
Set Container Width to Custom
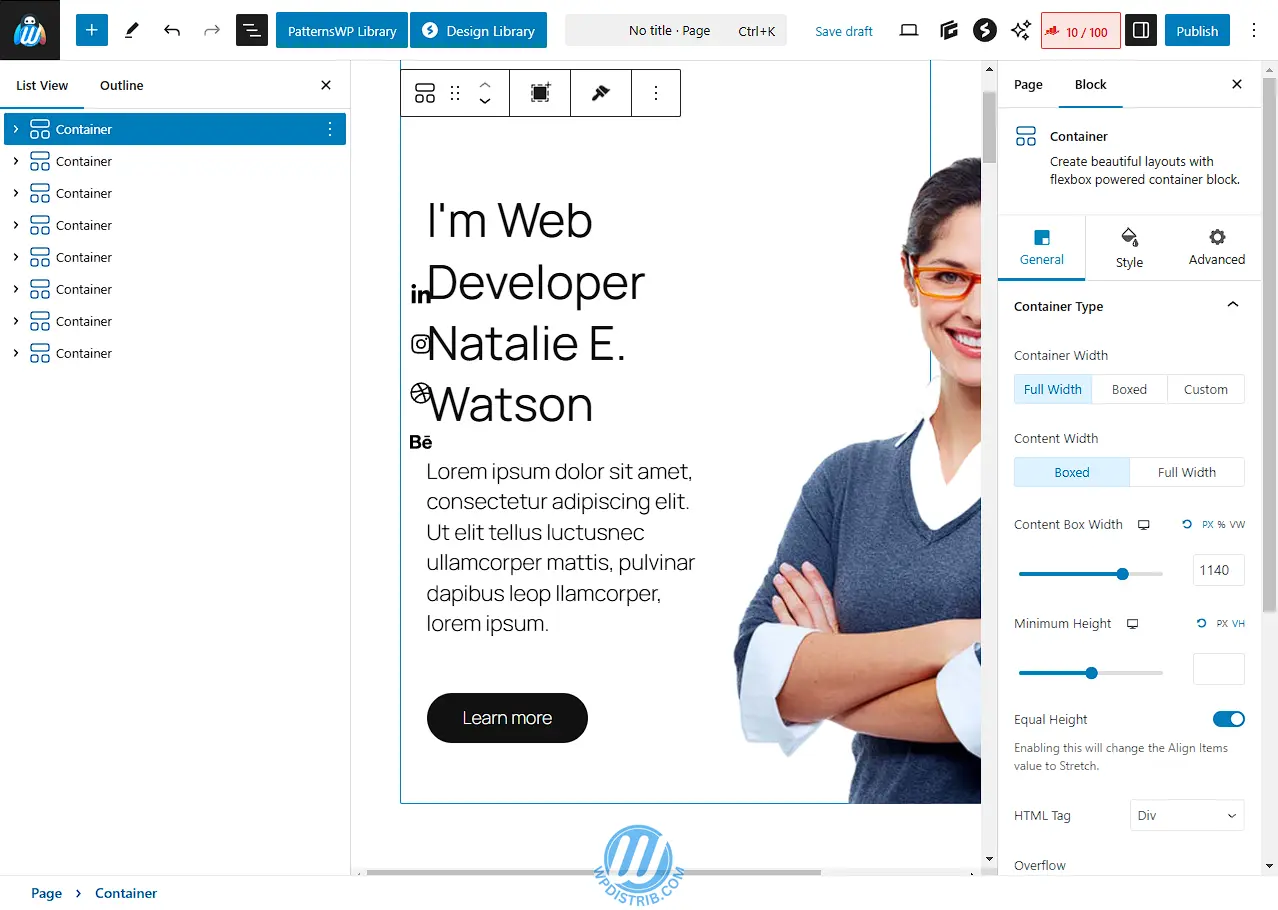(x=1206, y=389)
